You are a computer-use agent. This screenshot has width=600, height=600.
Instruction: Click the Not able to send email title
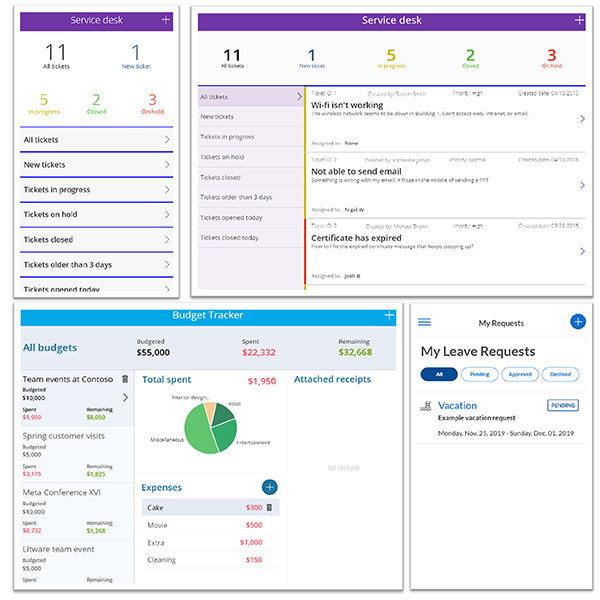point(356,171)
